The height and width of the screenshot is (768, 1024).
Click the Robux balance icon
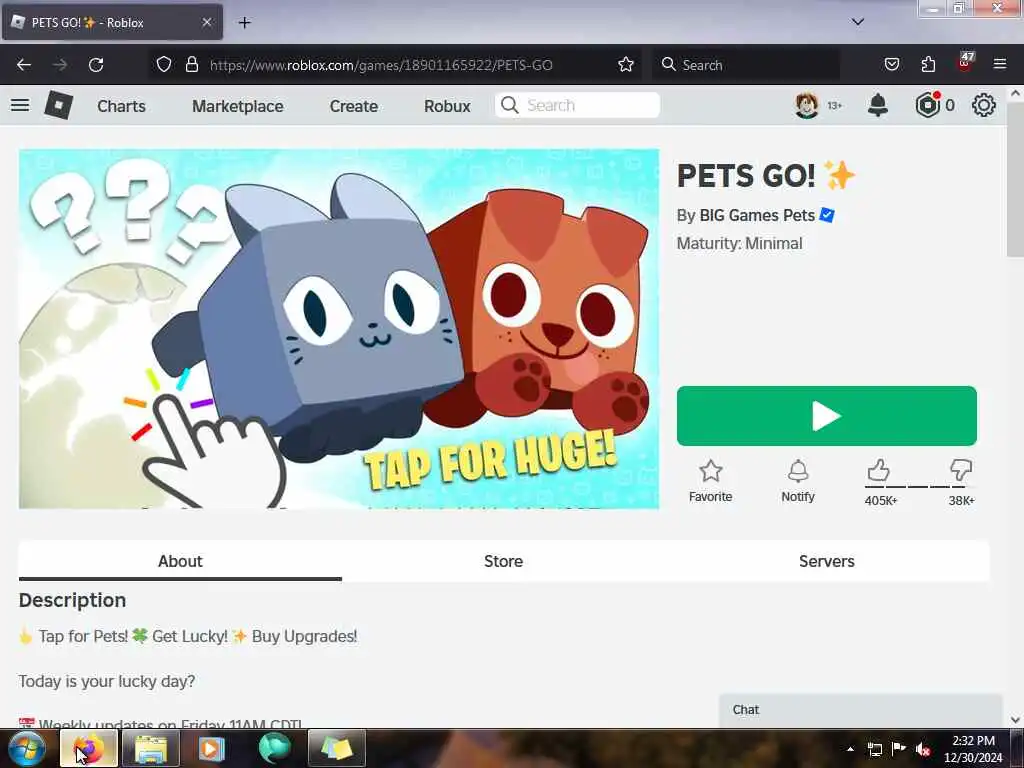(927, 105)
